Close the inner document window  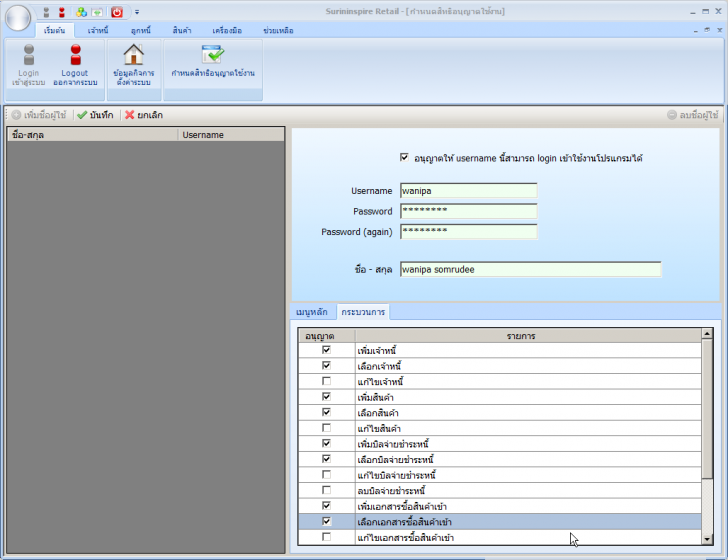pyautogui.click(x=719, y=30)
